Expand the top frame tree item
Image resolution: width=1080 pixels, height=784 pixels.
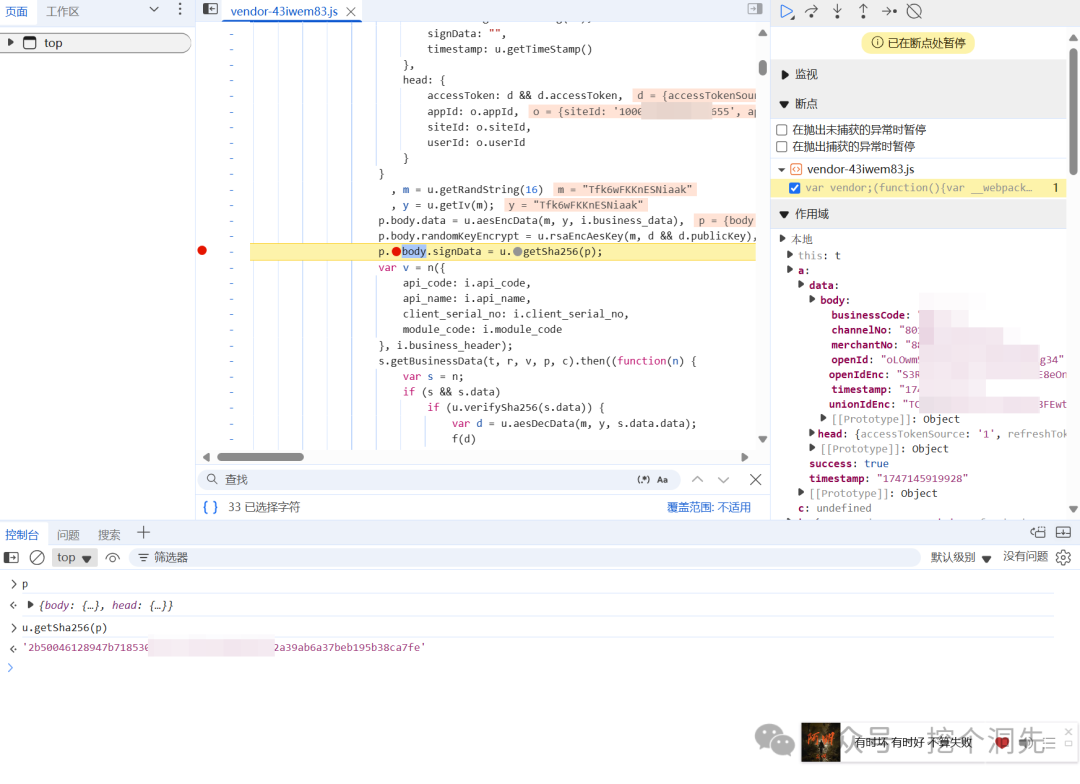coord(10,42)
